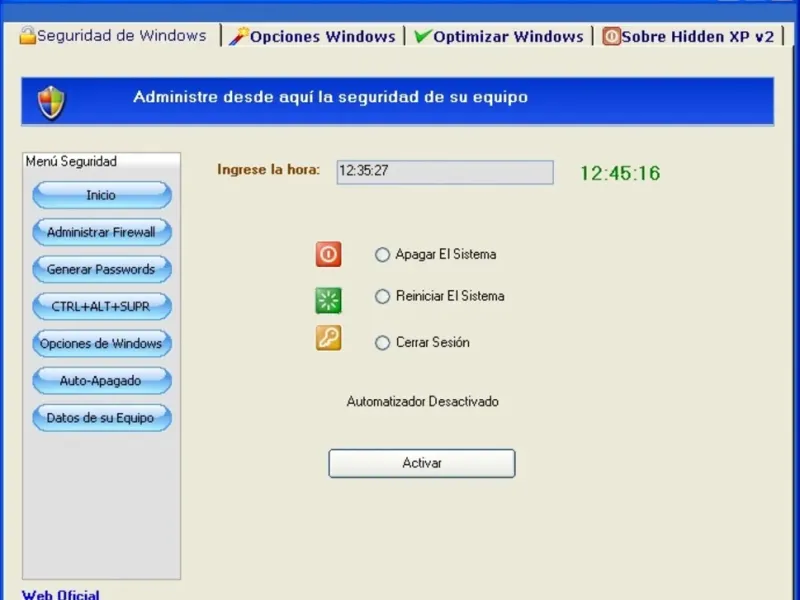Viewport: 800px width, 600px height.
Task: Click the Windows security shield icon
Action: point(52,103)
